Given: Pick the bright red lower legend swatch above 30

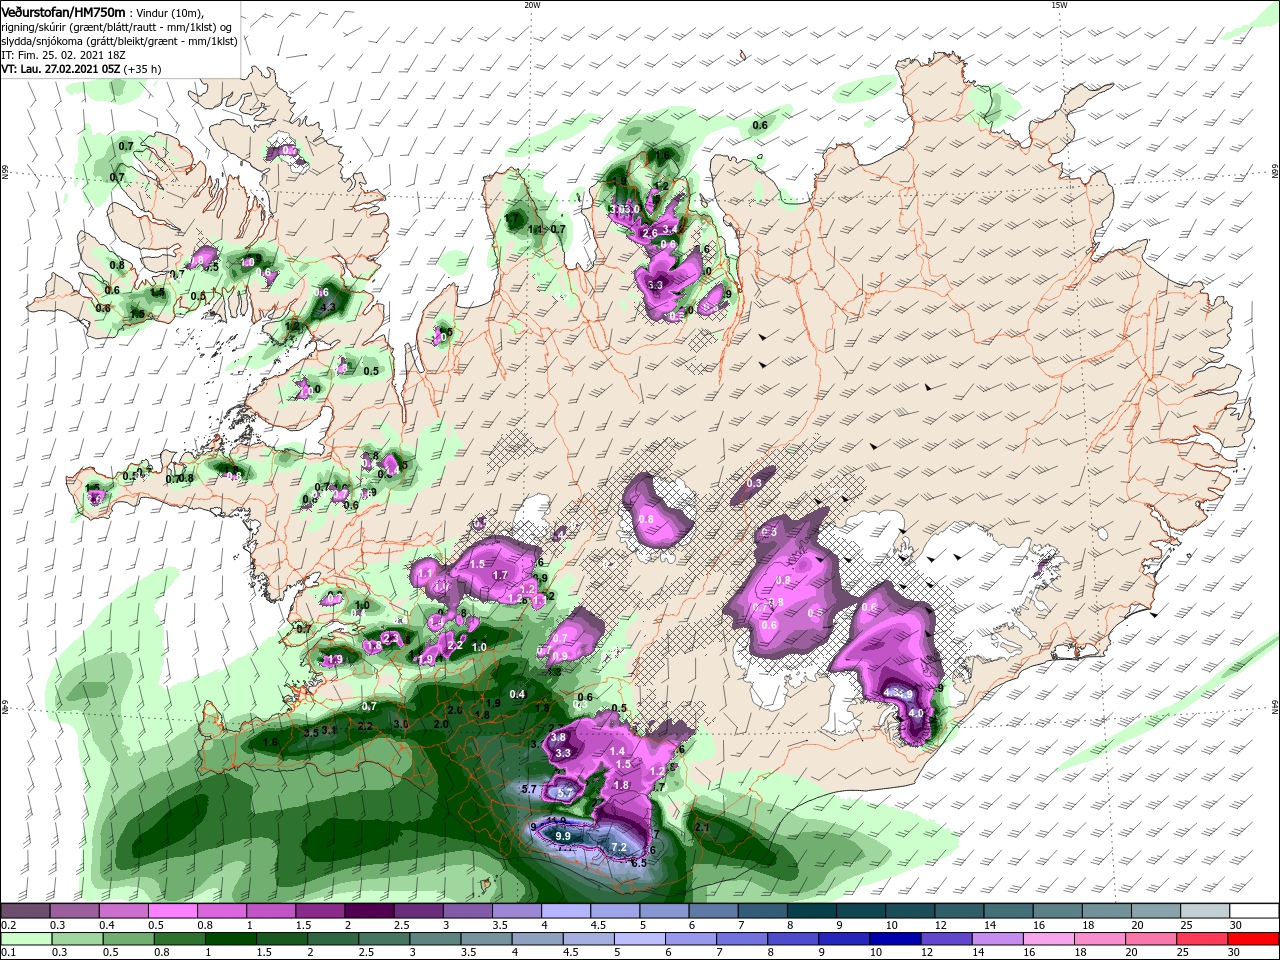Looking at the screenshot, I should 1255,939.
